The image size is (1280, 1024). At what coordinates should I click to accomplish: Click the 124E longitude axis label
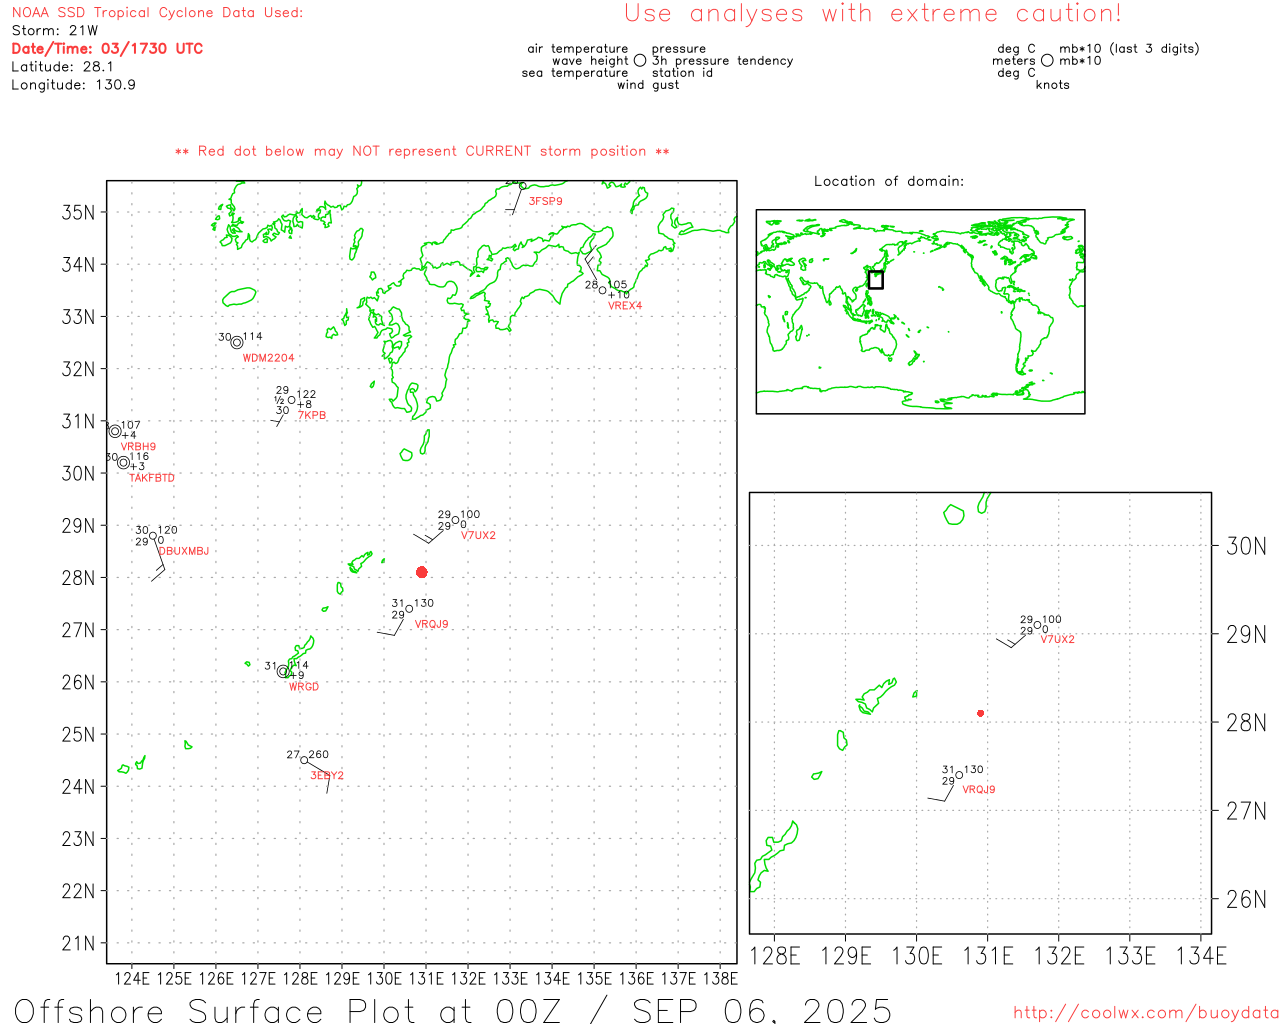coord(132,978)
